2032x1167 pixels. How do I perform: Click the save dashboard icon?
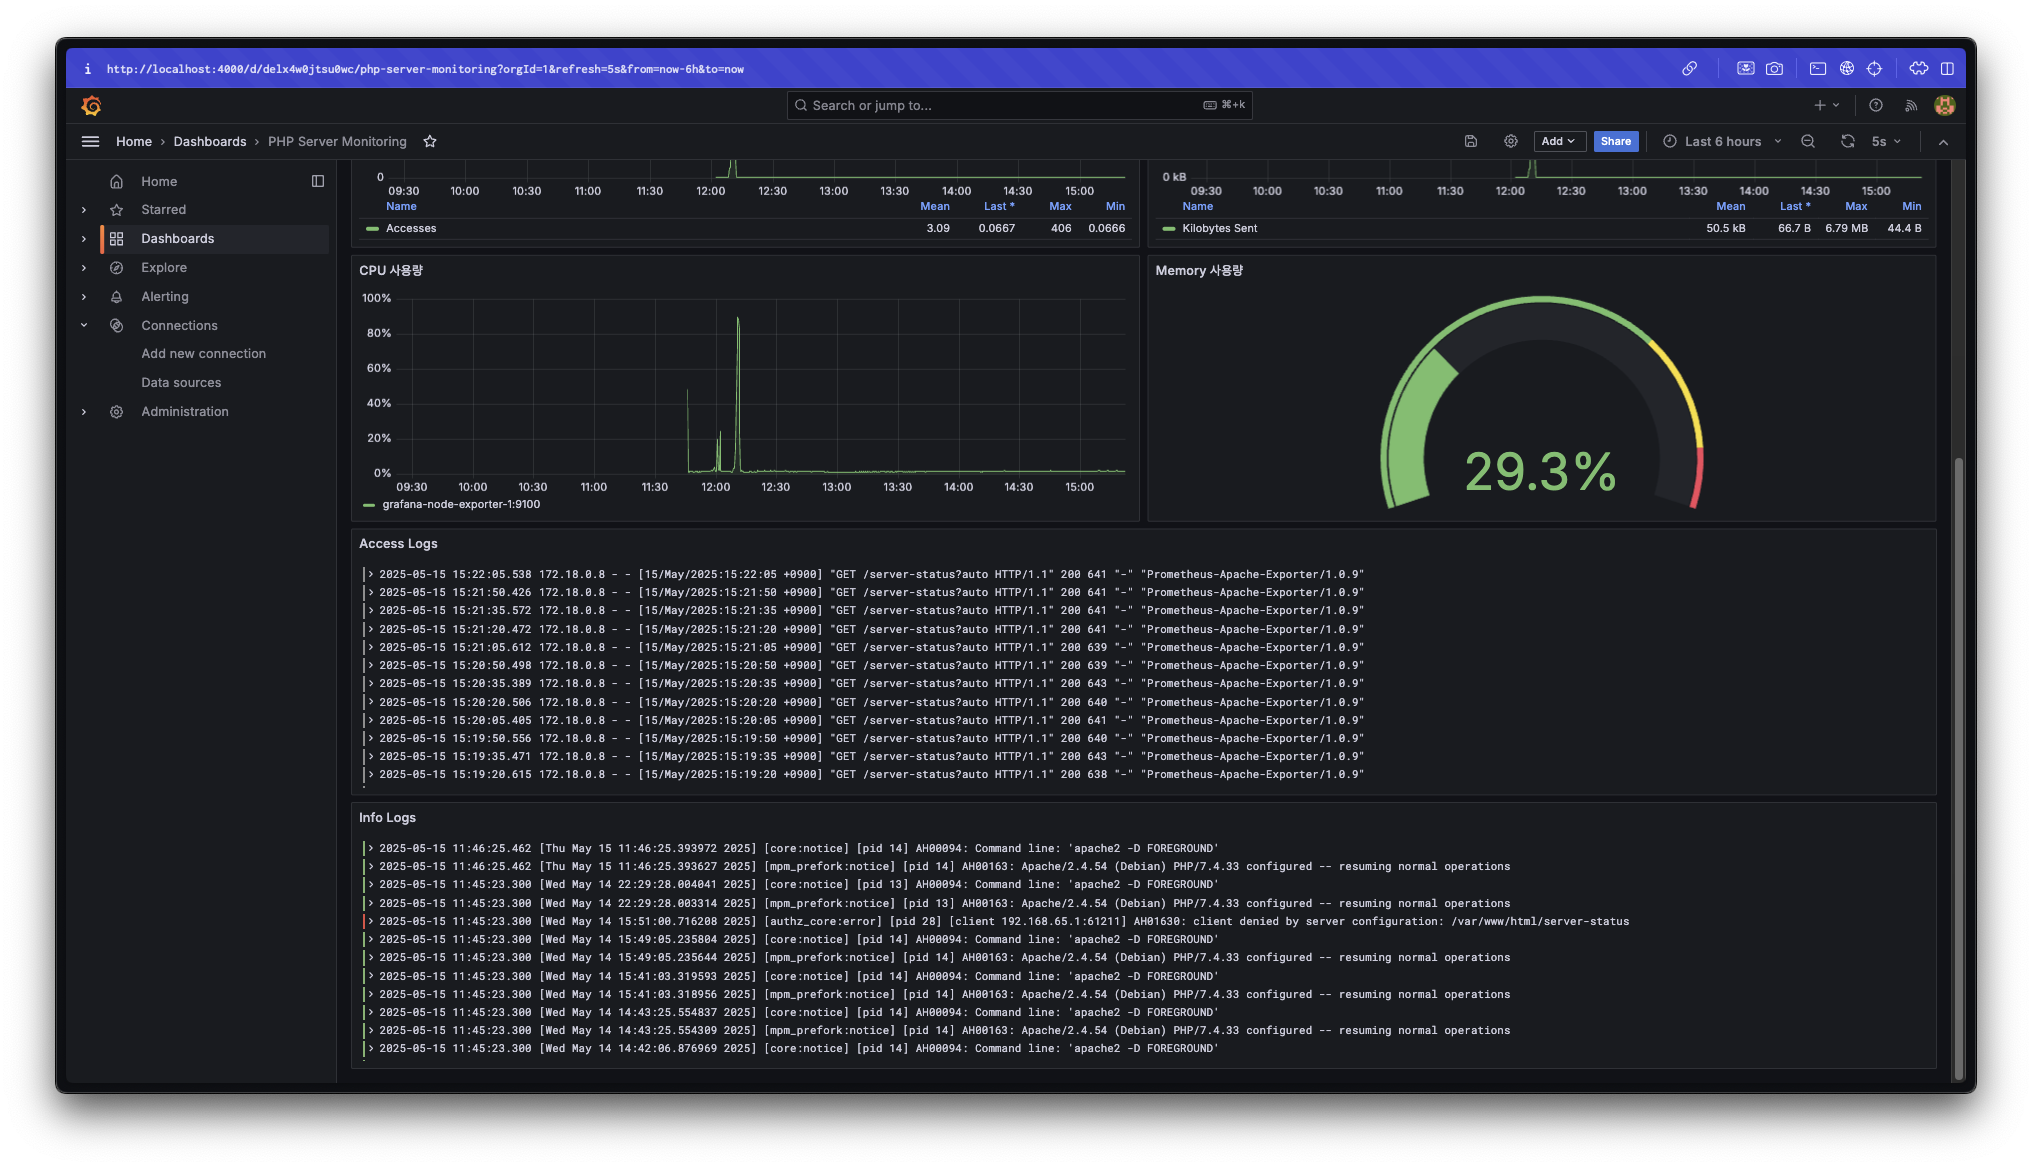[x=1471, y=142]
